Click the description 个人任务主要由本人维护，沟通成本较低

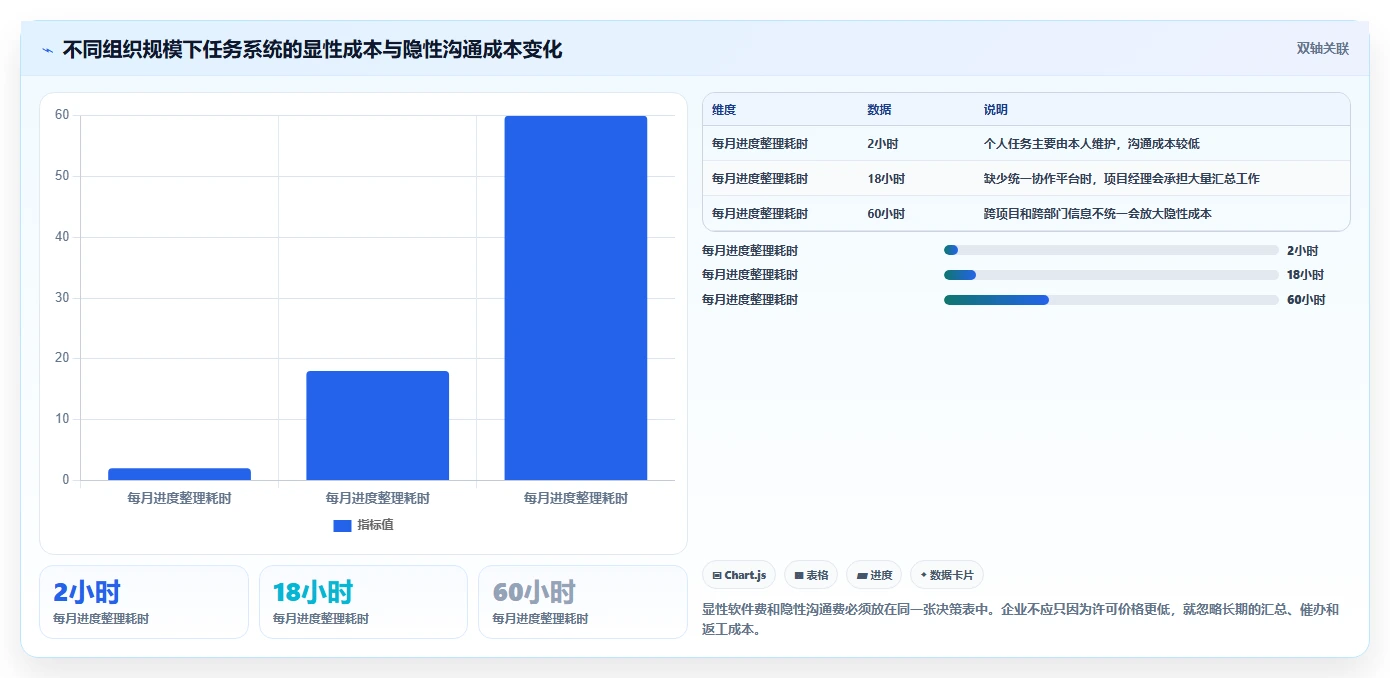1092,144
